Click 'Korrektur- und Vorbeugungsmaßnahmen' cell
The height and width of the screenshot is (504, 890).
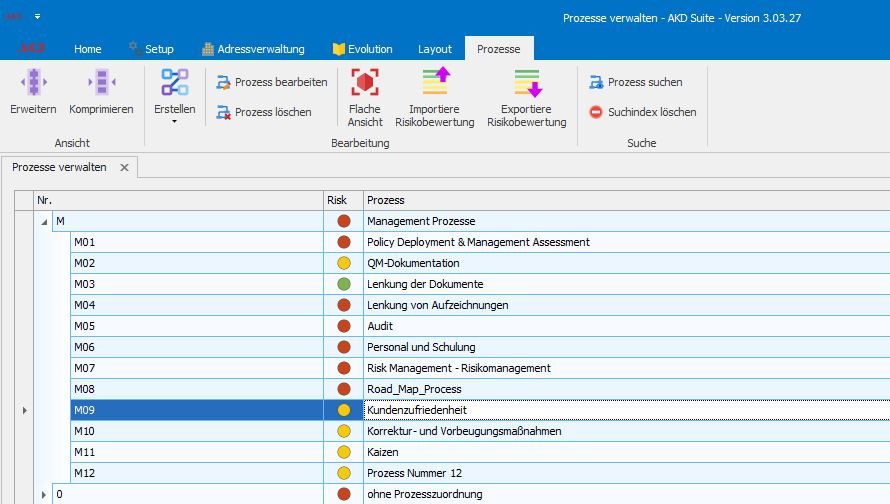(x=627, y=431)
